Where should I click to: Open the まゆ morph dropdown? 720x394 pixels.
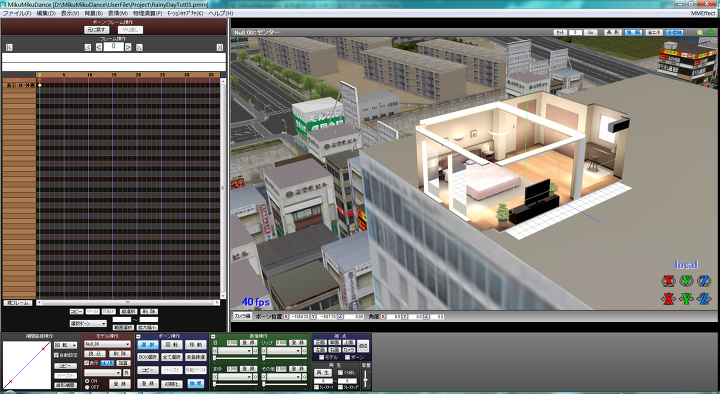234,377
